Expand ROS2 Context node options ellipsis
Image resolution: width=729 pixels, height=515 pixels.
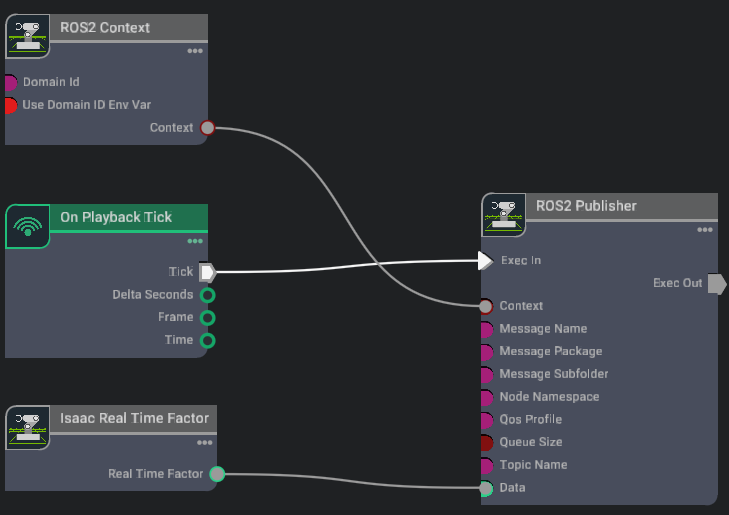[195, 52]
